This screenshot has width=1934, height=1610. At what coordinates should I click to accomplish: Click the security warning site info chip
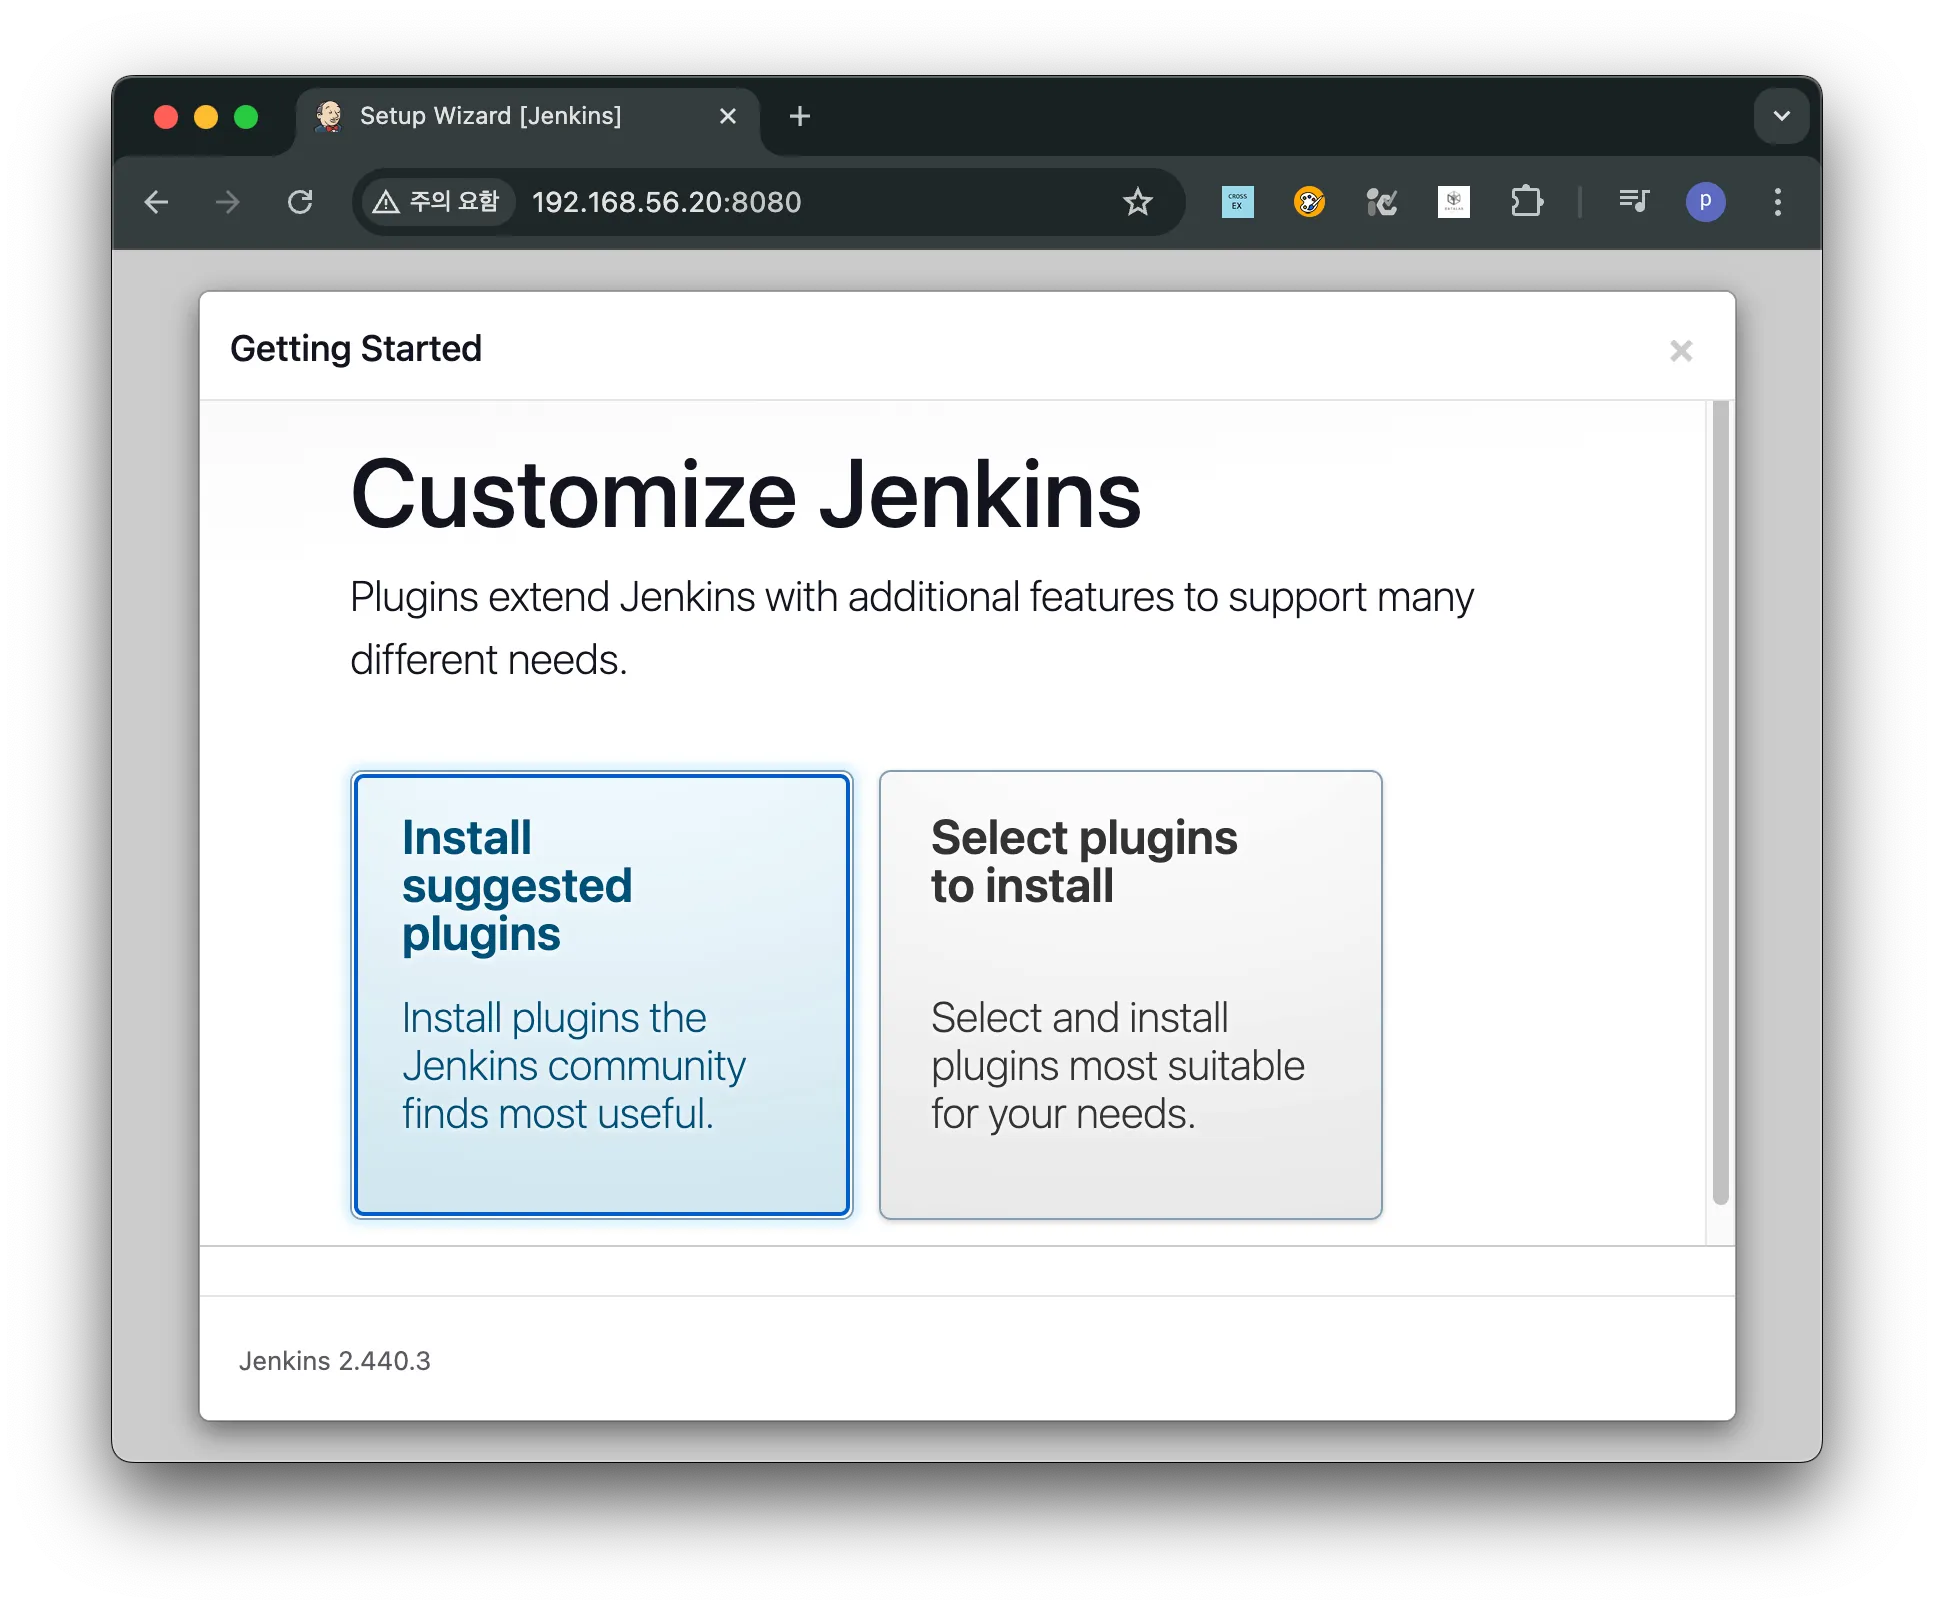[437, 202]
